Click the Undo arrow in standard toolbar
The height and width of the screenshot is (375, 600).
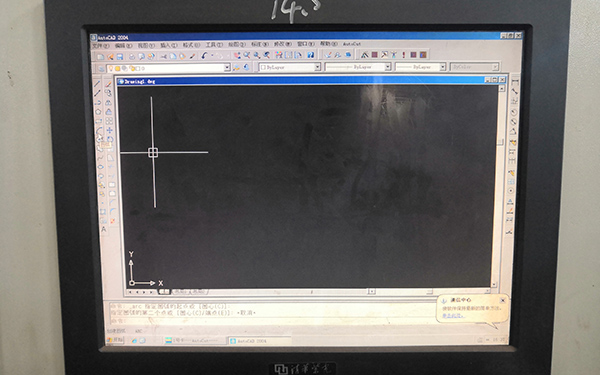[x=204, y=56]
